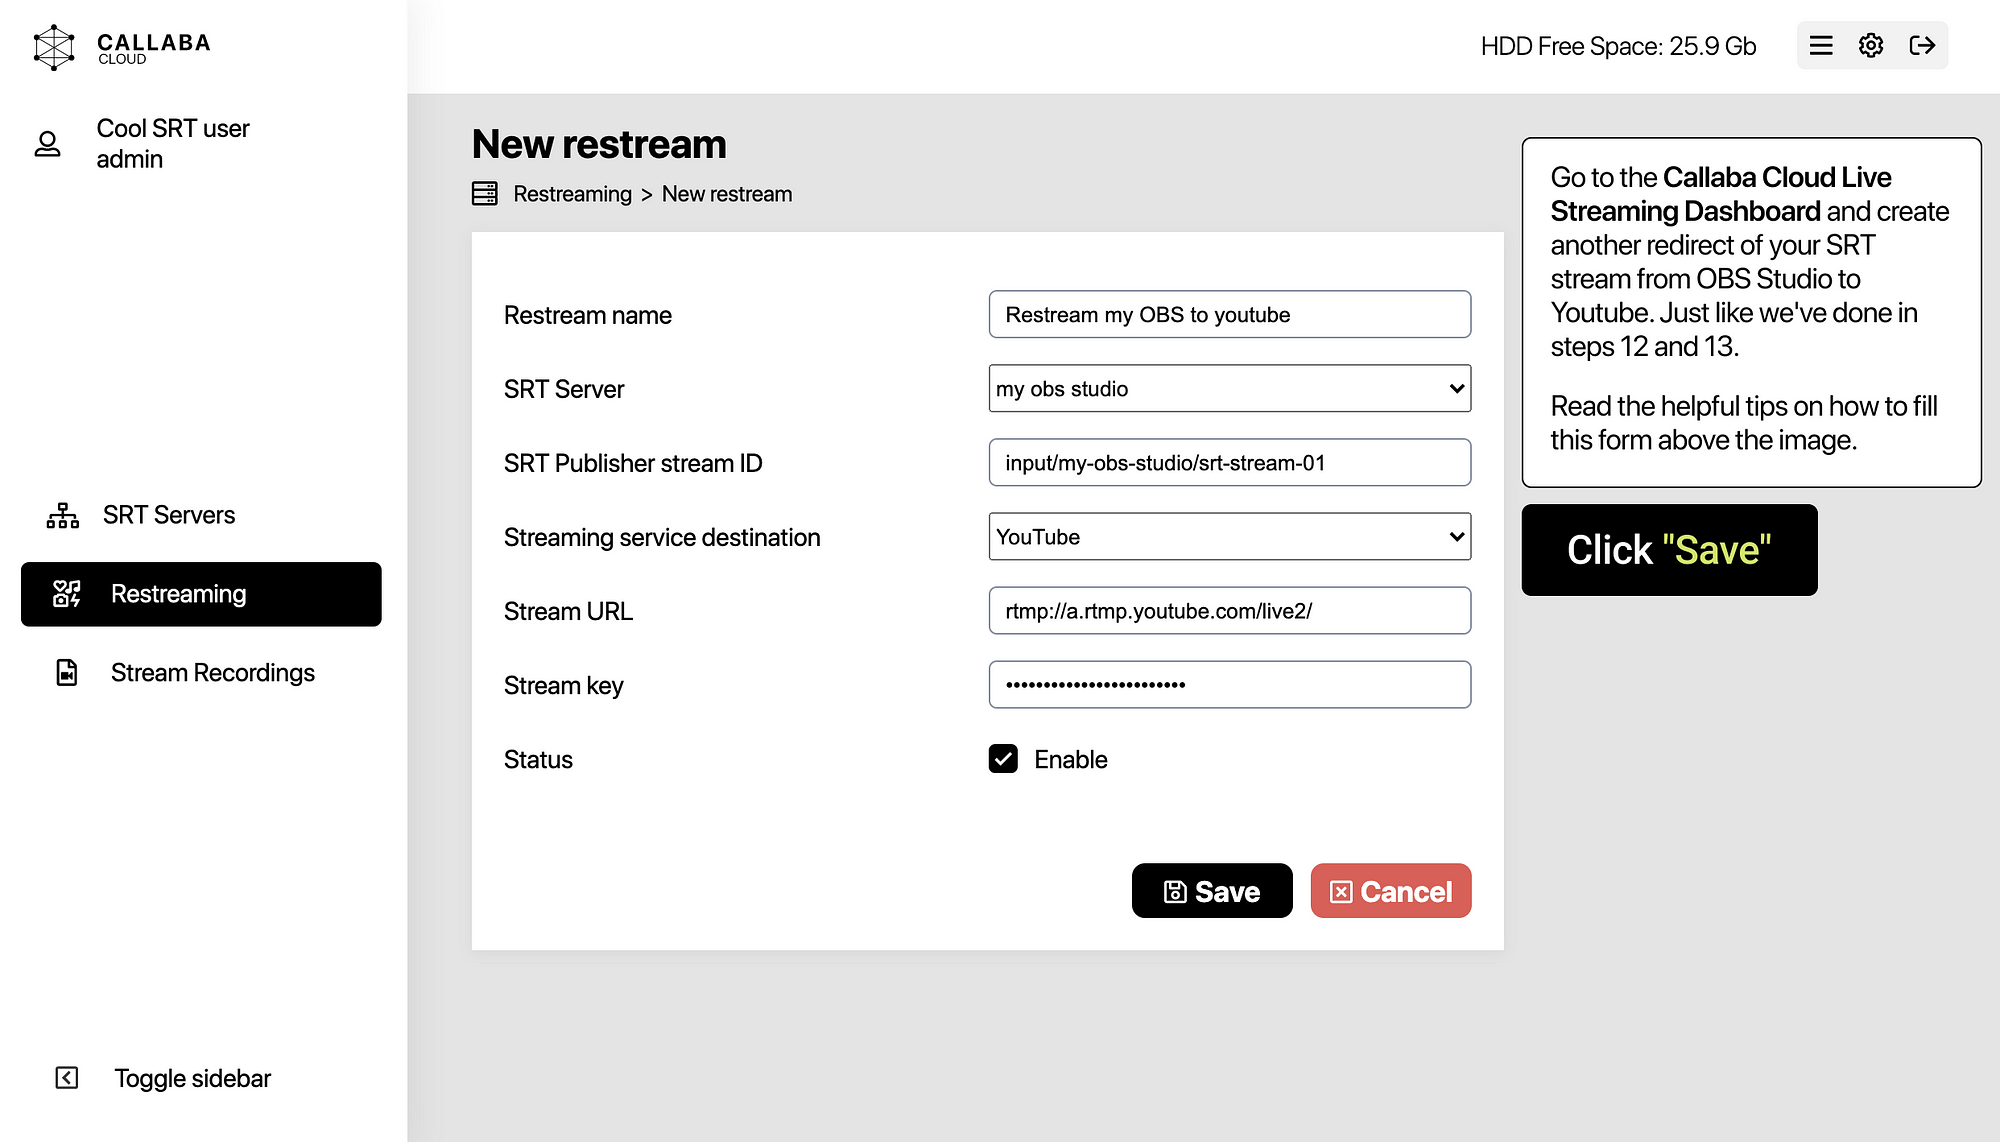Screen dimensions: 2000x1142
Task: Open settings via the gear icon
Action: [1871, 46]
